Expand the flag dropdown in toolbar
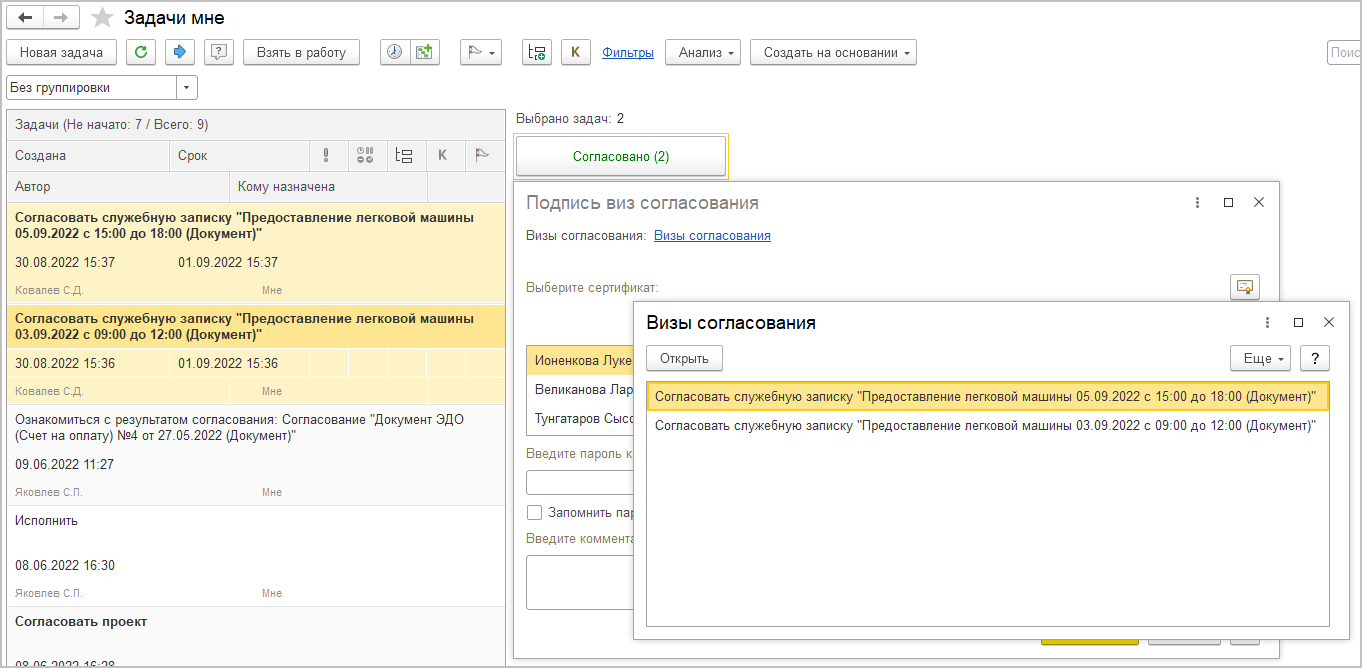Image resolution: width=1362 pixels, height=668 pixels. tap(480, 53)
